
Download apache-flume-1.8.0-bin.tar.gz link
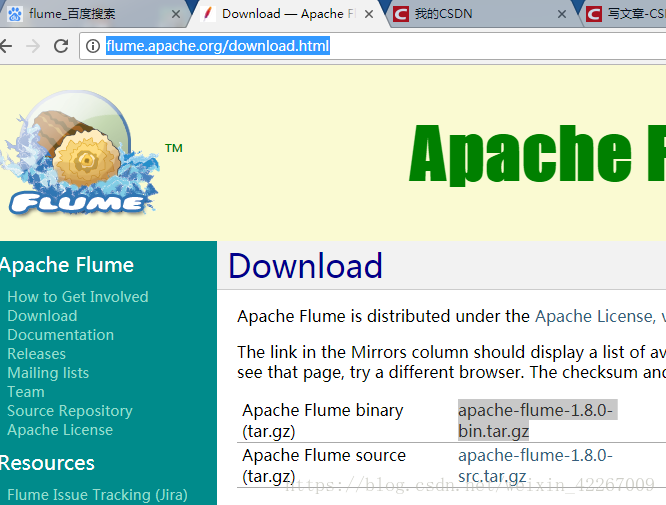(x=536, y=420)
